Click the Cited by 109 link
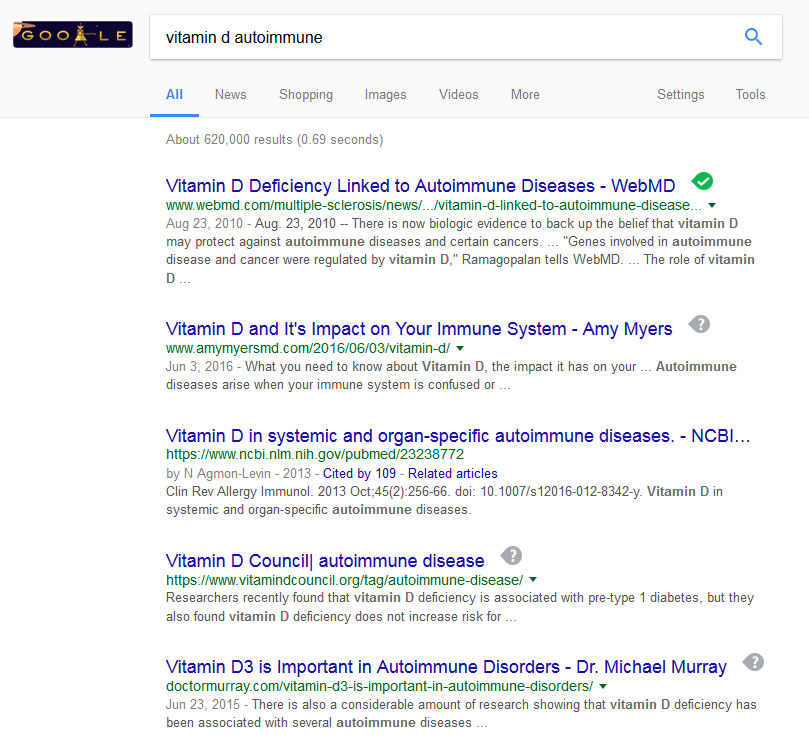The height and width of the screenshot is (753, 809). coord(359,473)
